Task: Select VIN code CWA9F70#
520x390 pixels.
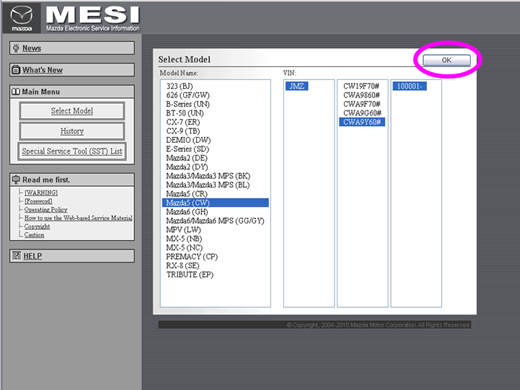Action: tap(362, 104)
